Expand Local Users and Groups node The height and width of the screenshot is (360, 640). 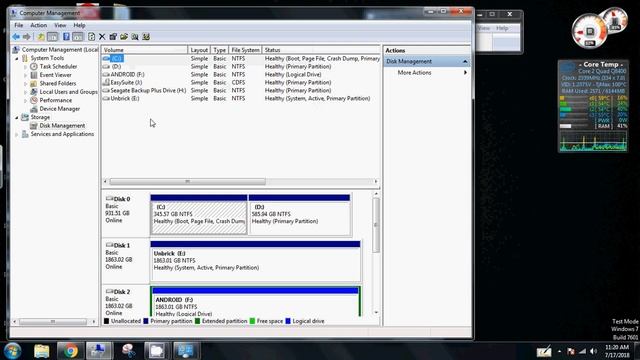(26, 92)
